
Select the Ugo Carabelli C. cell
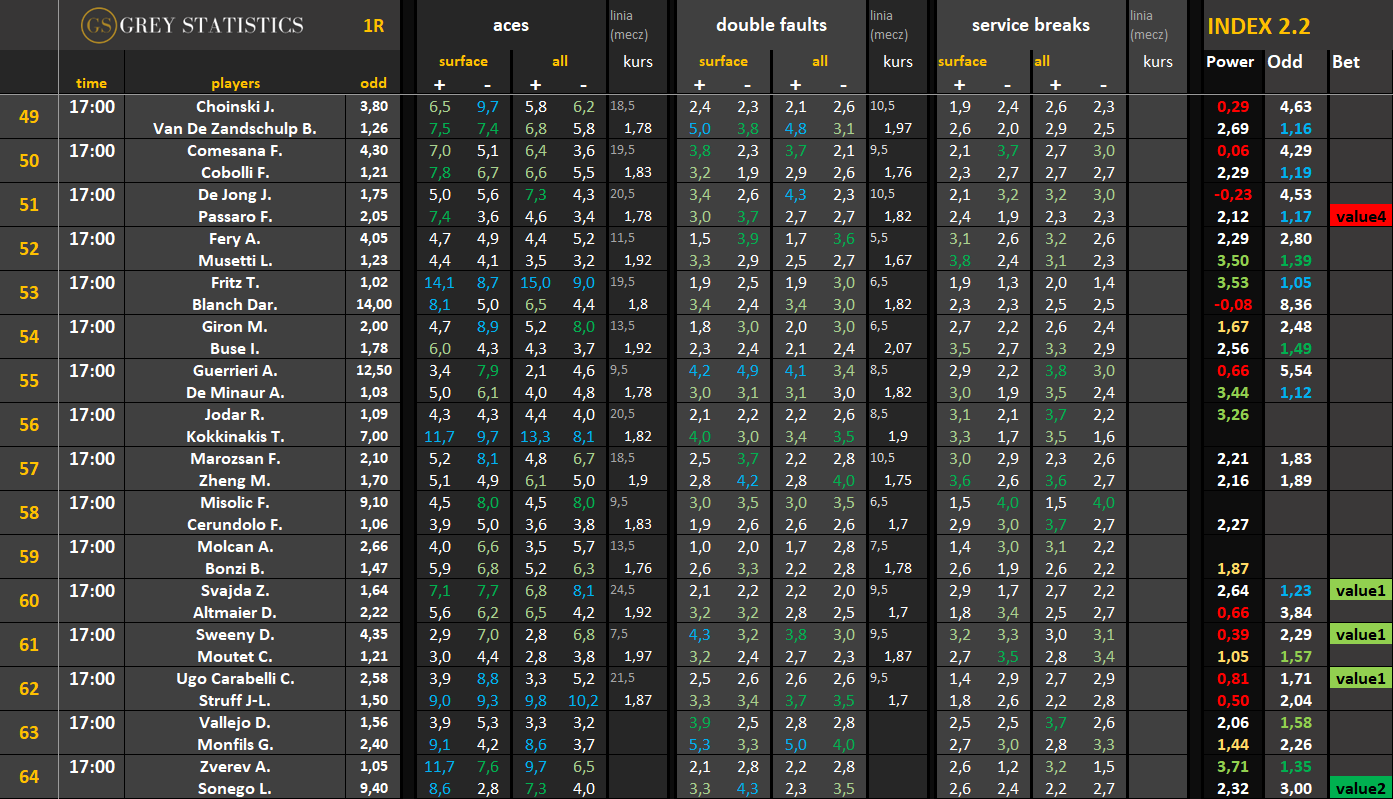(x=235, y=678)
